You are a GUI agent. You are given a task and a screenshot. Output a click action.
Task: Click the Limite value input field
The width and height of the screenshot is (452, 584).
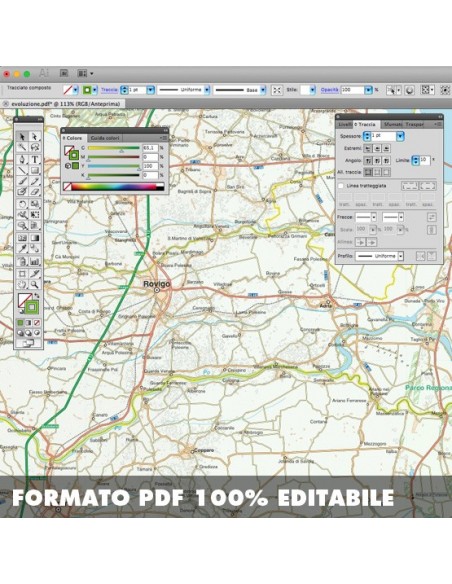coord(425,160)
